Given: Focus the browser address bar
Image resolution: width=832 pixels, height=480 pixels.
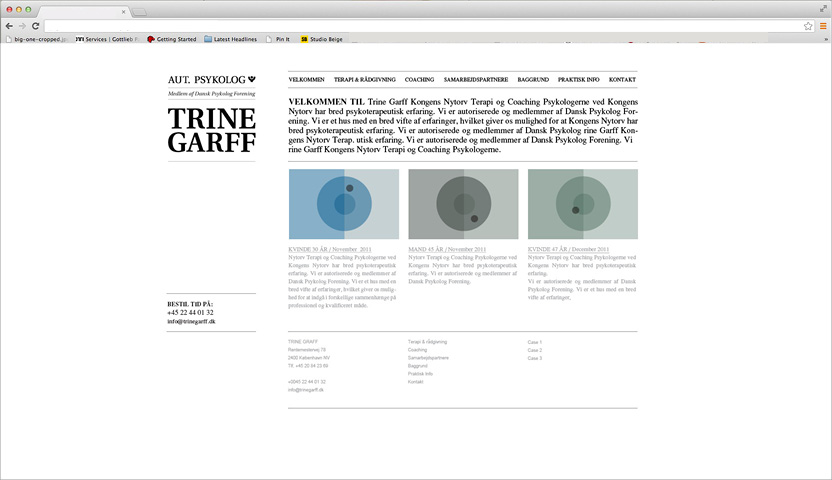Looking at the screenshot, I should coord(422,26).
